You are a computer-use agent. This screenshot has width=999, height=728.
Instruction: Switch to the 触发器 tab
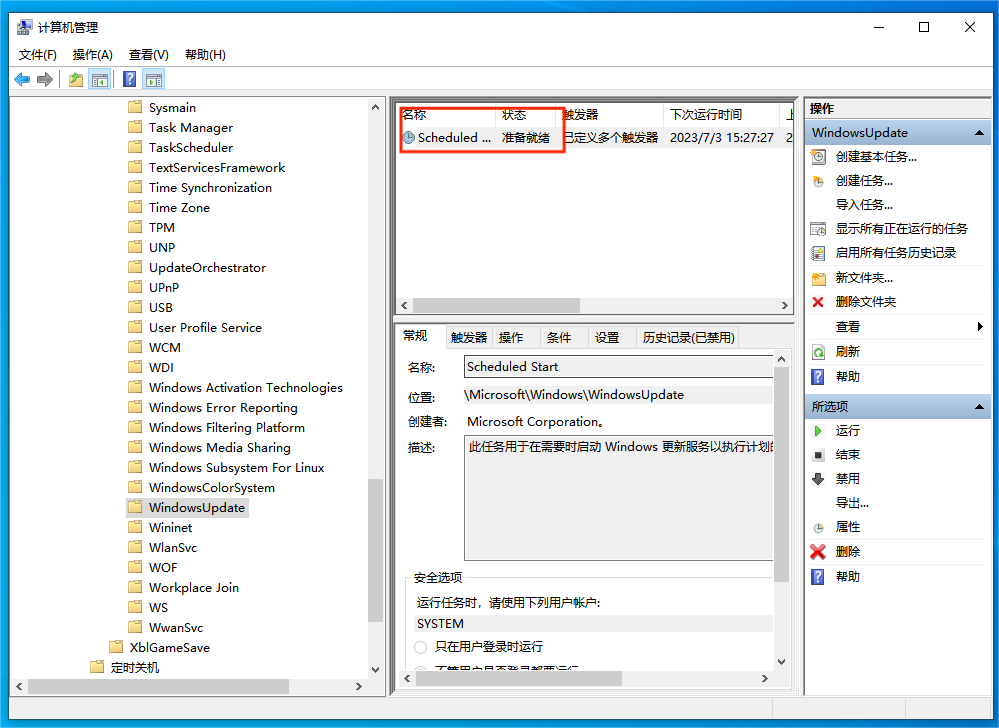pyautogui.click(x=470, y=337)
